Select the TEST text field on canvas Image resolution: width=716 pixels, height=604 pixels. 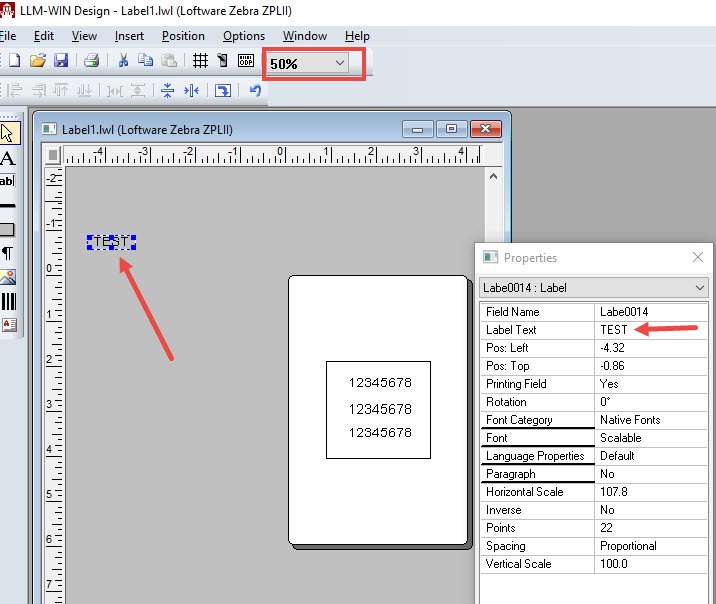click(x=111, y=242)
